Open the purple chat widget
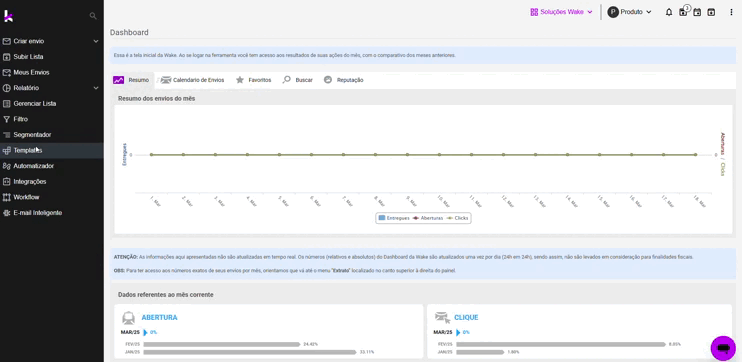742x362 pixels. (x=723, y=349)
